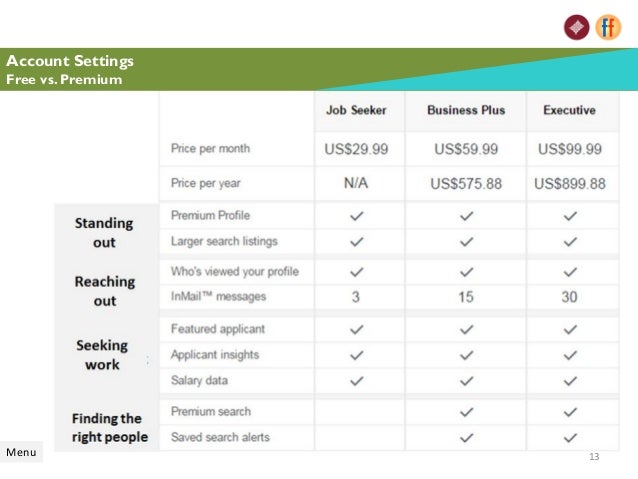Click Job Seeker Premium Profile checkmark
This screenshot has height=479, width=638.
tap(356, 216)
